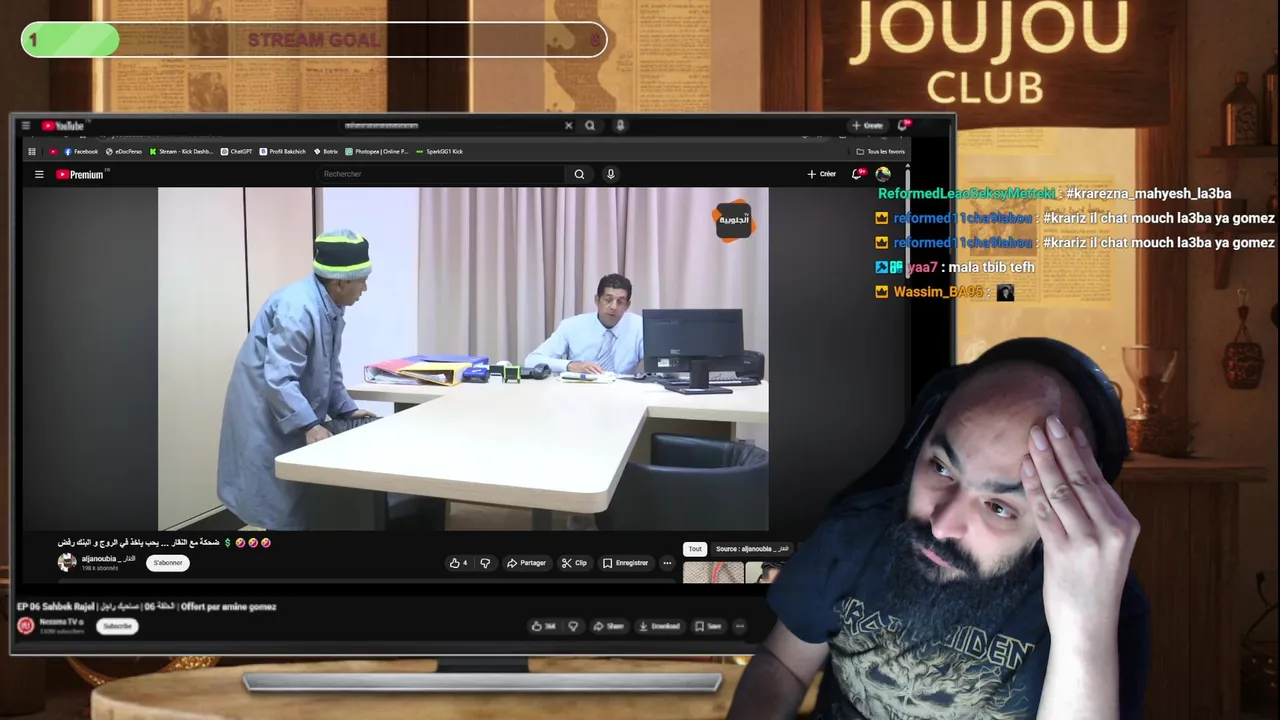
Task: Open more options after the Save button
Action: tap(740, 626)
